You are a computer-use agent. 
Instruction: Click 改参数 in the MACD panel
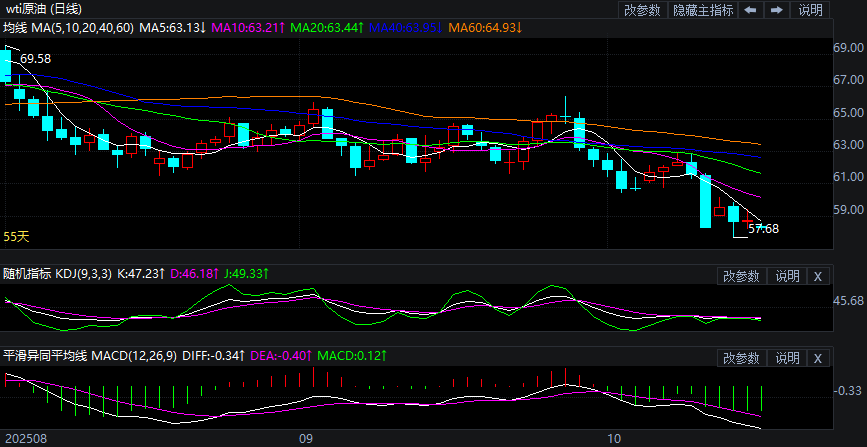[x=742, y=358]
